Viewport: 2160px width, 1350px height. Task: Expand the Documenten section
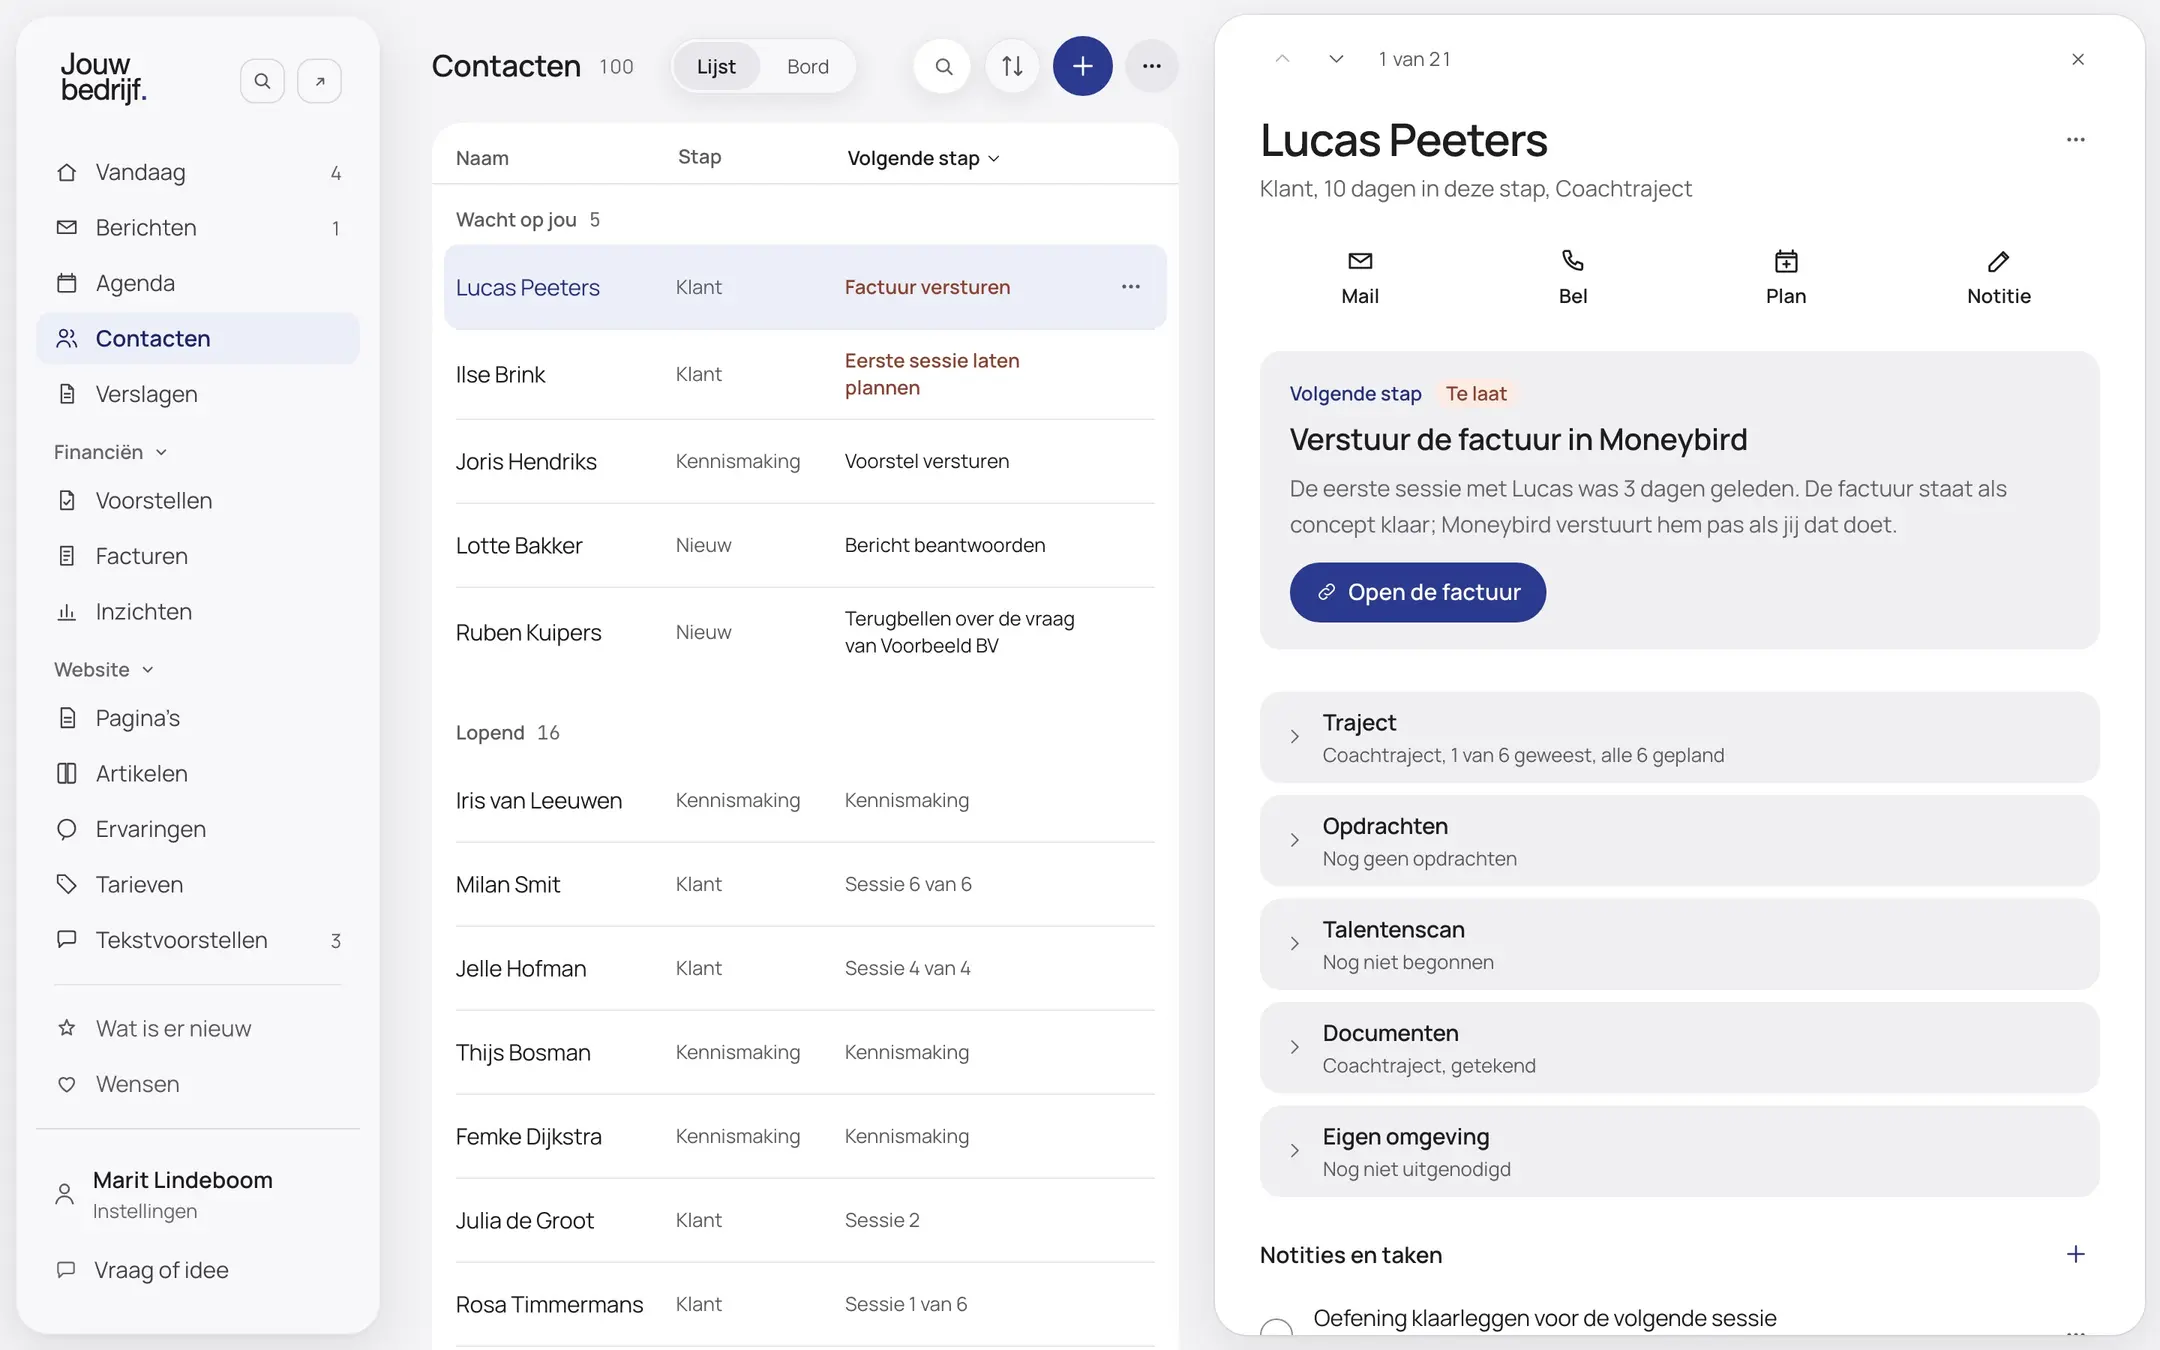coord(1679,1047)
